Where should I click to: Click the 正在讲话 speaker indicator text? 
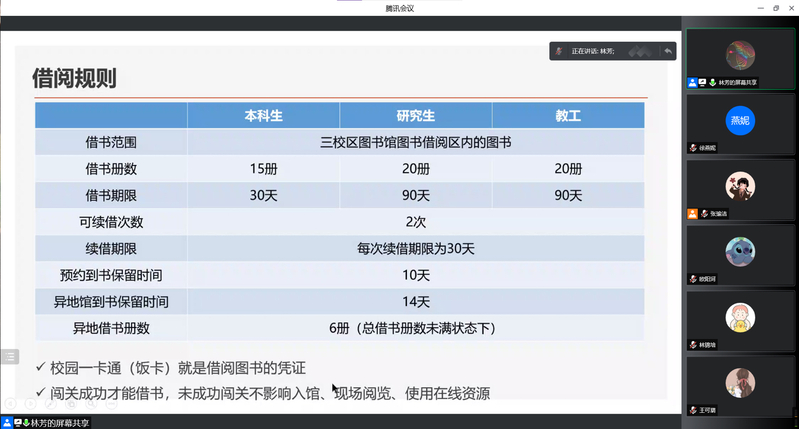(592, 50)
